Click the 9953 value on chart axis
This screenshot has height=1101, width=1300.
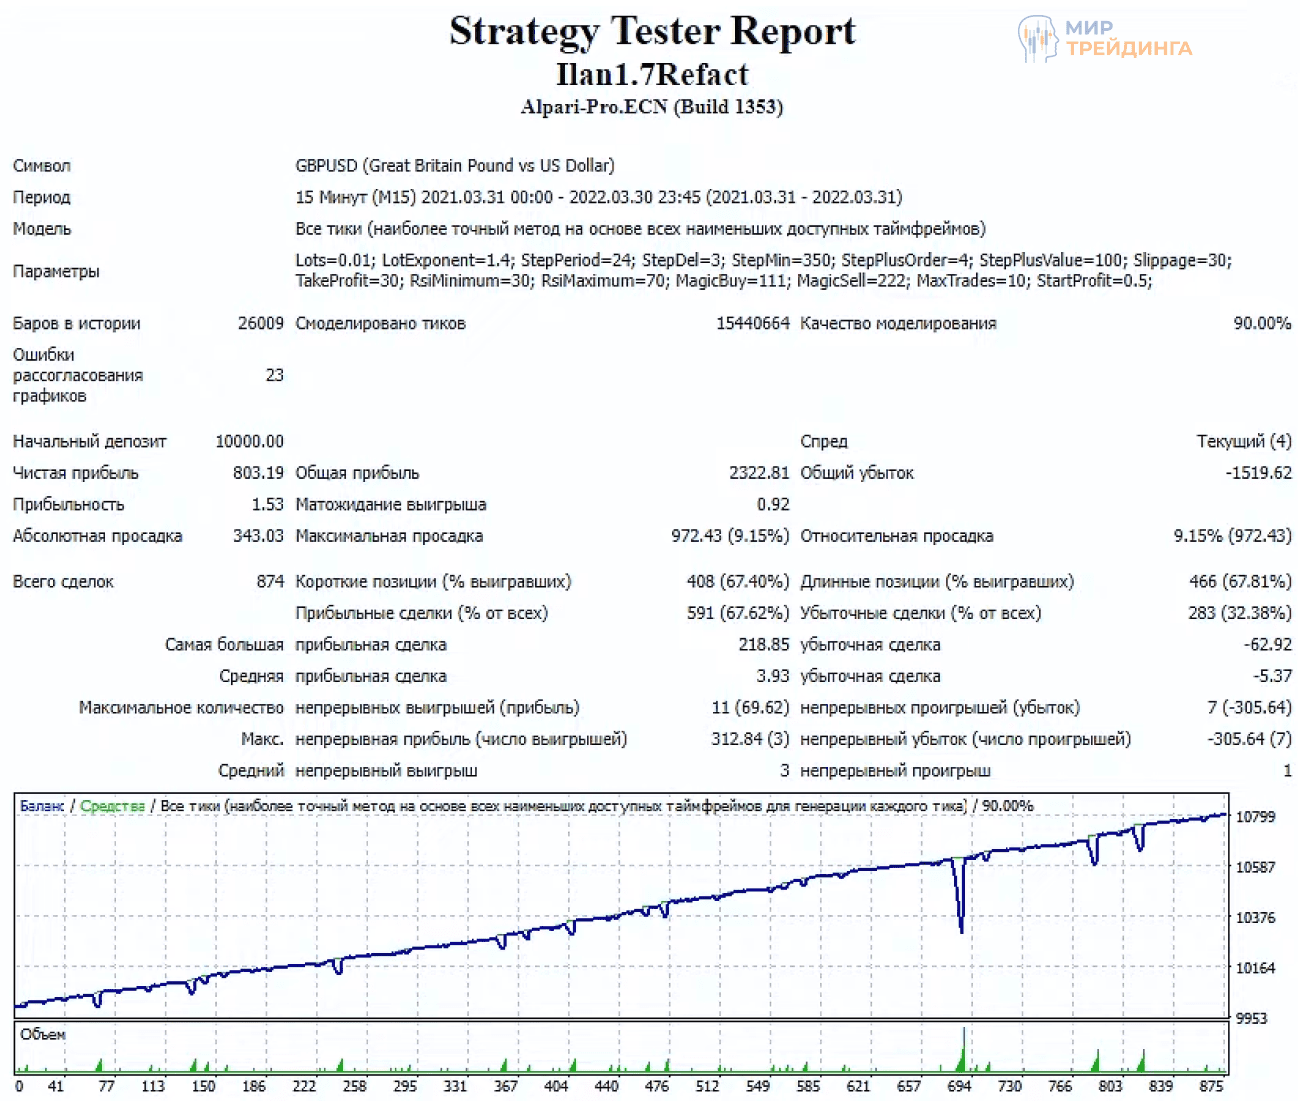(1251, 1018)
